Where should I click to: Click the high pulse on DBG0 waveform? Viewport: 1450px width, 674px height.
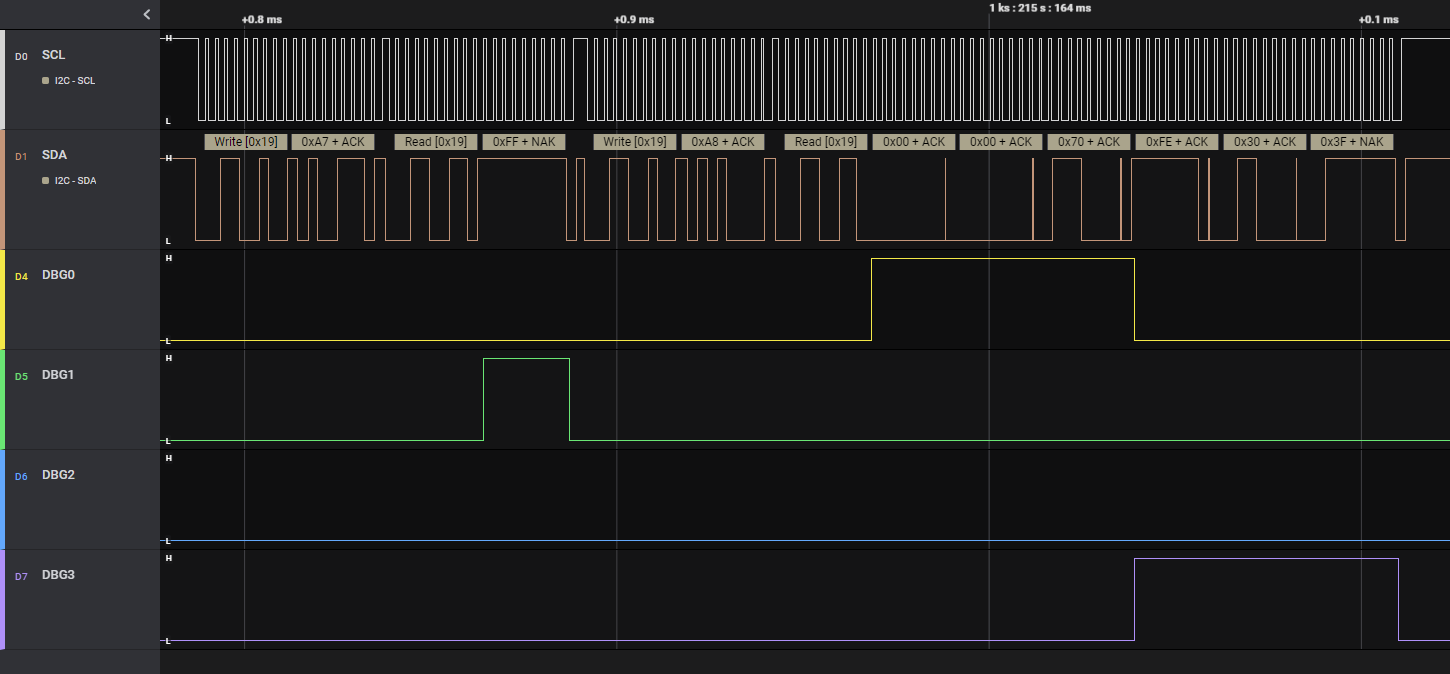[1003, 299]
